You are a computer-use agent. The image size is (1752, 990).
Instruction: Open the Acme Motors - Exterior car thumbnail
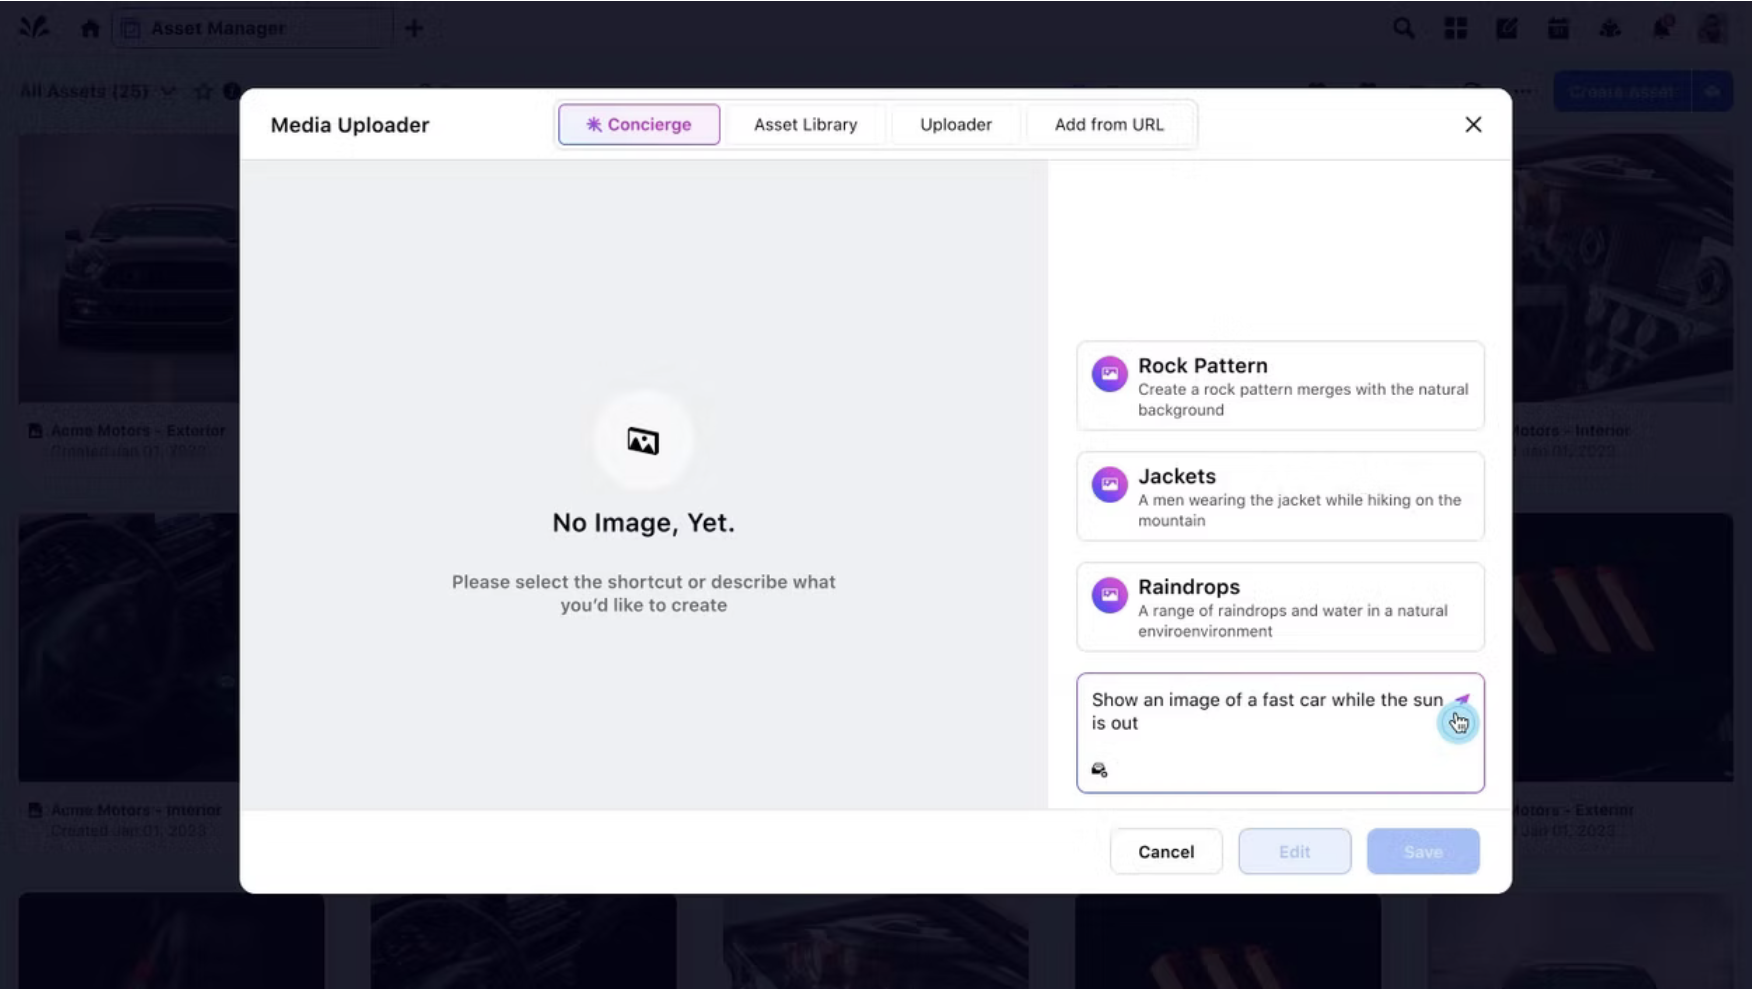pos(129,268)
